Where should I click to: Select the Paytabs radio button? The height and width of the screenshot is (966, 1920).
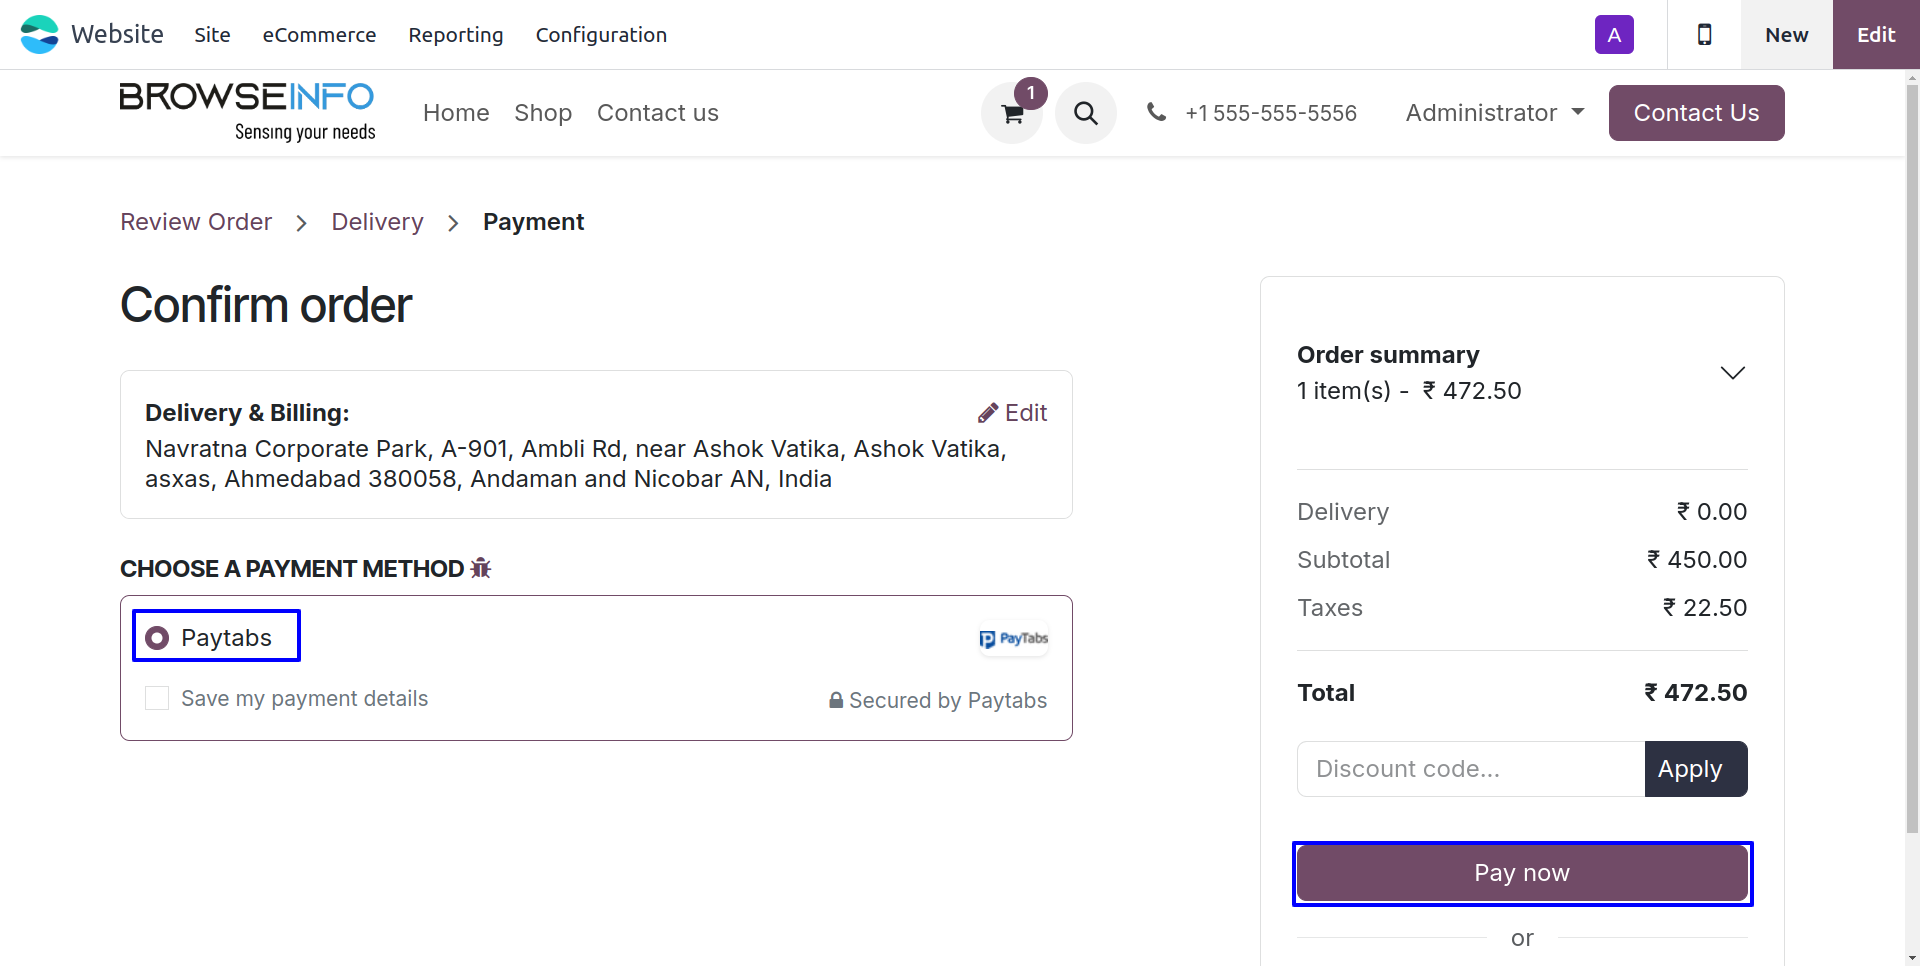tap(157, 638)
